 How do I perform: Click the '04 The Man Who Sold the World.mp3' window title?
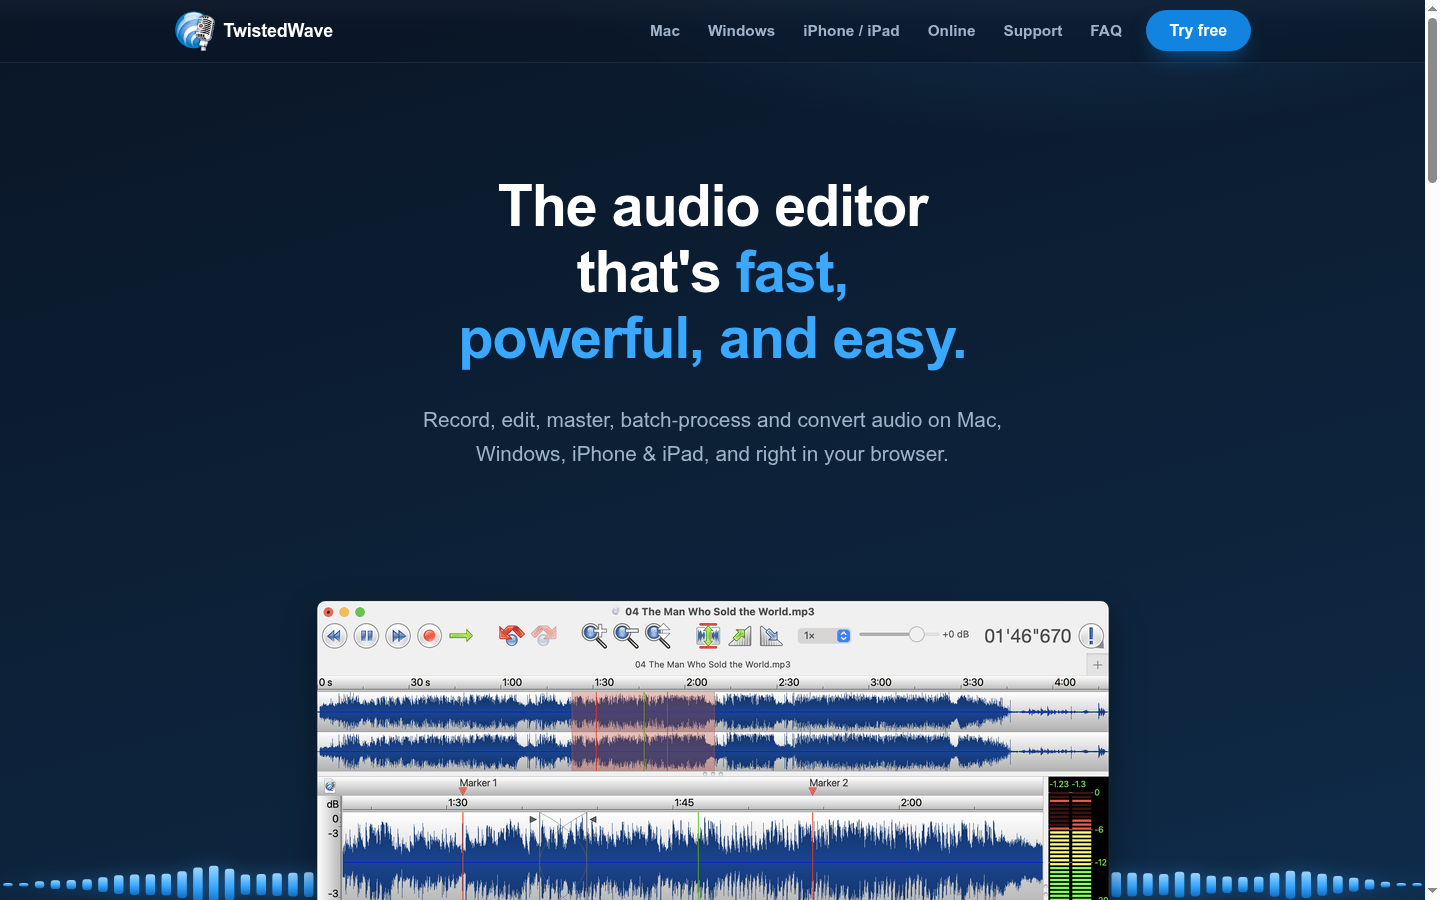coord(719,611)
